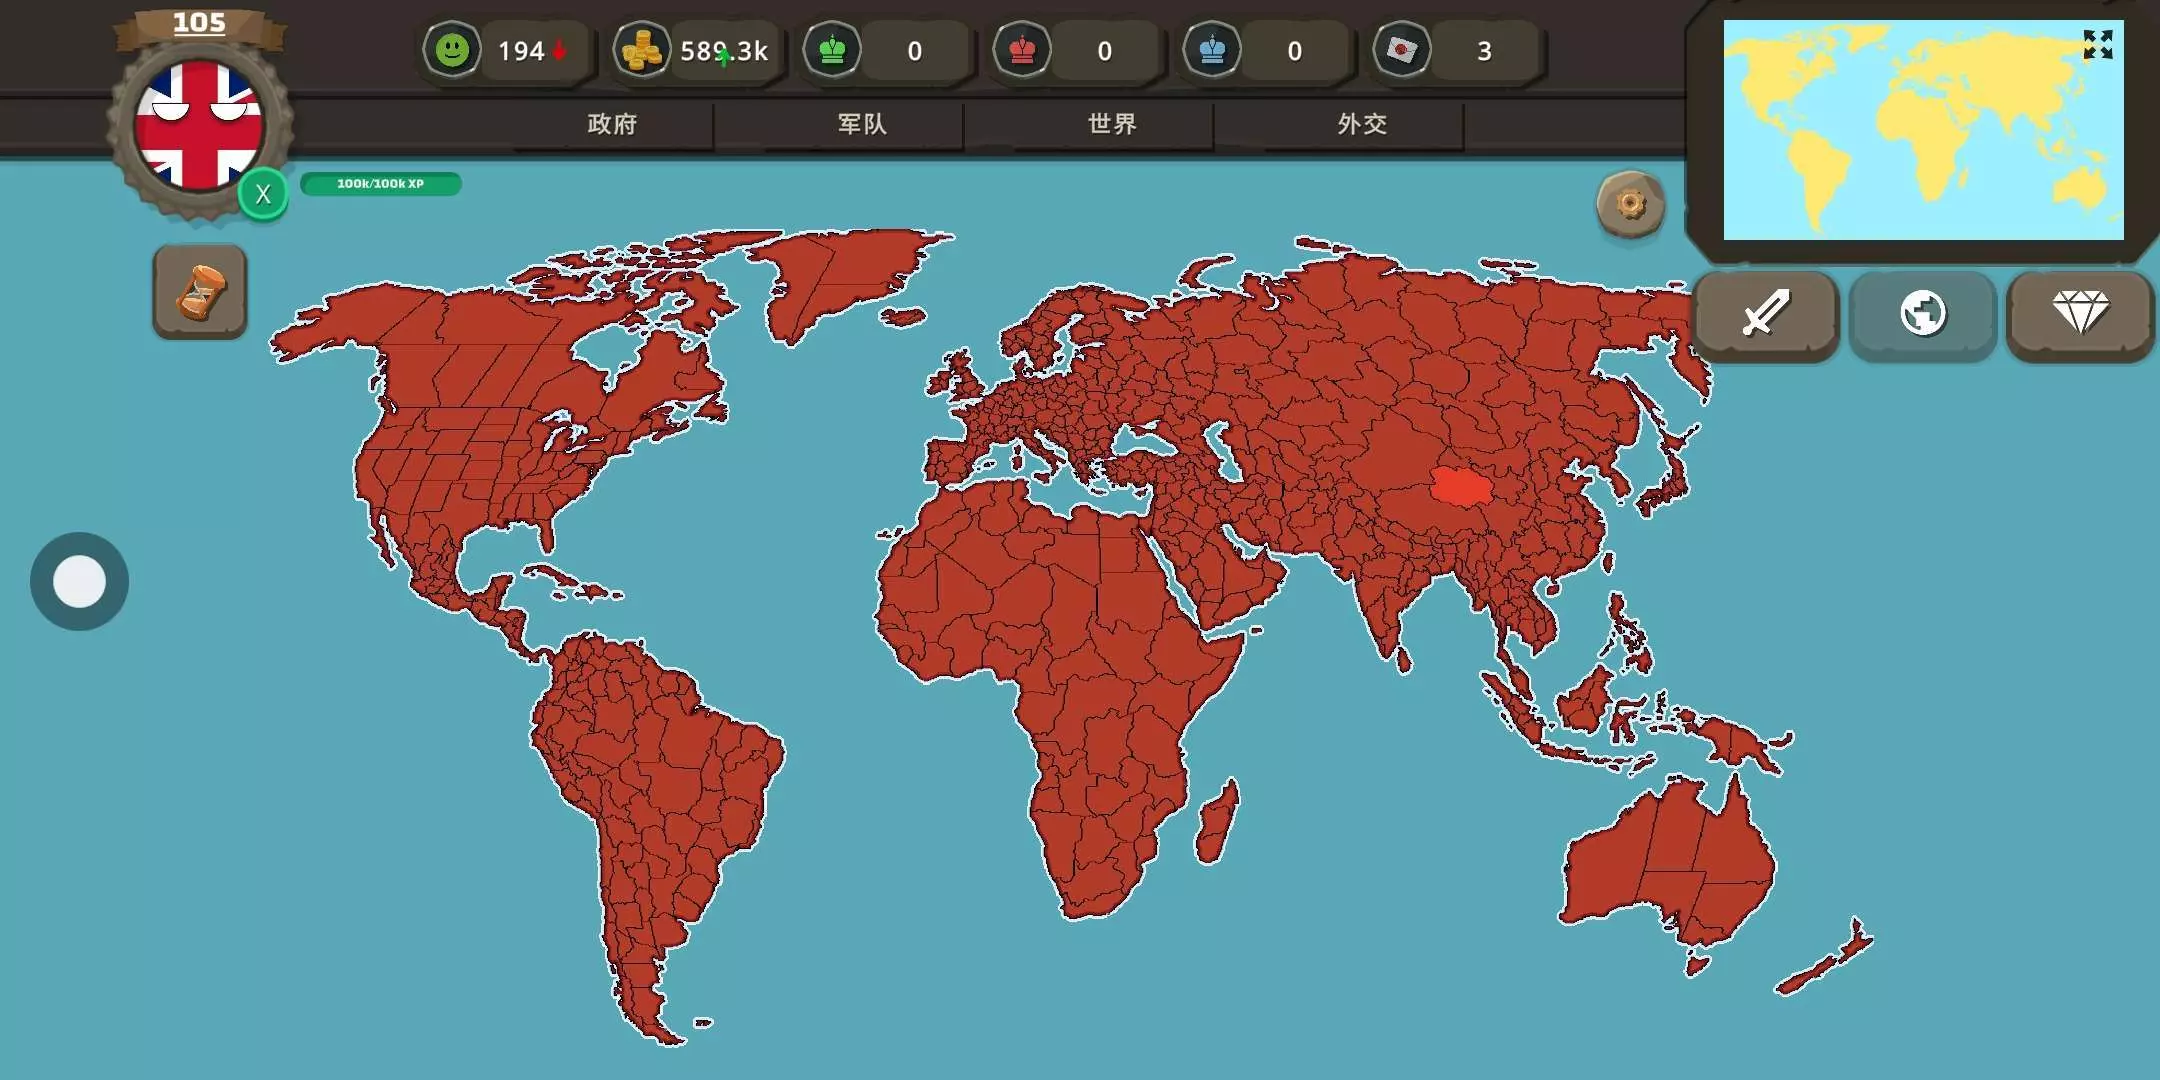The width and height of the screenshot is (2160, 1080).
Task: Open the 世界 menu tab
Action: tap(1112, 124)
